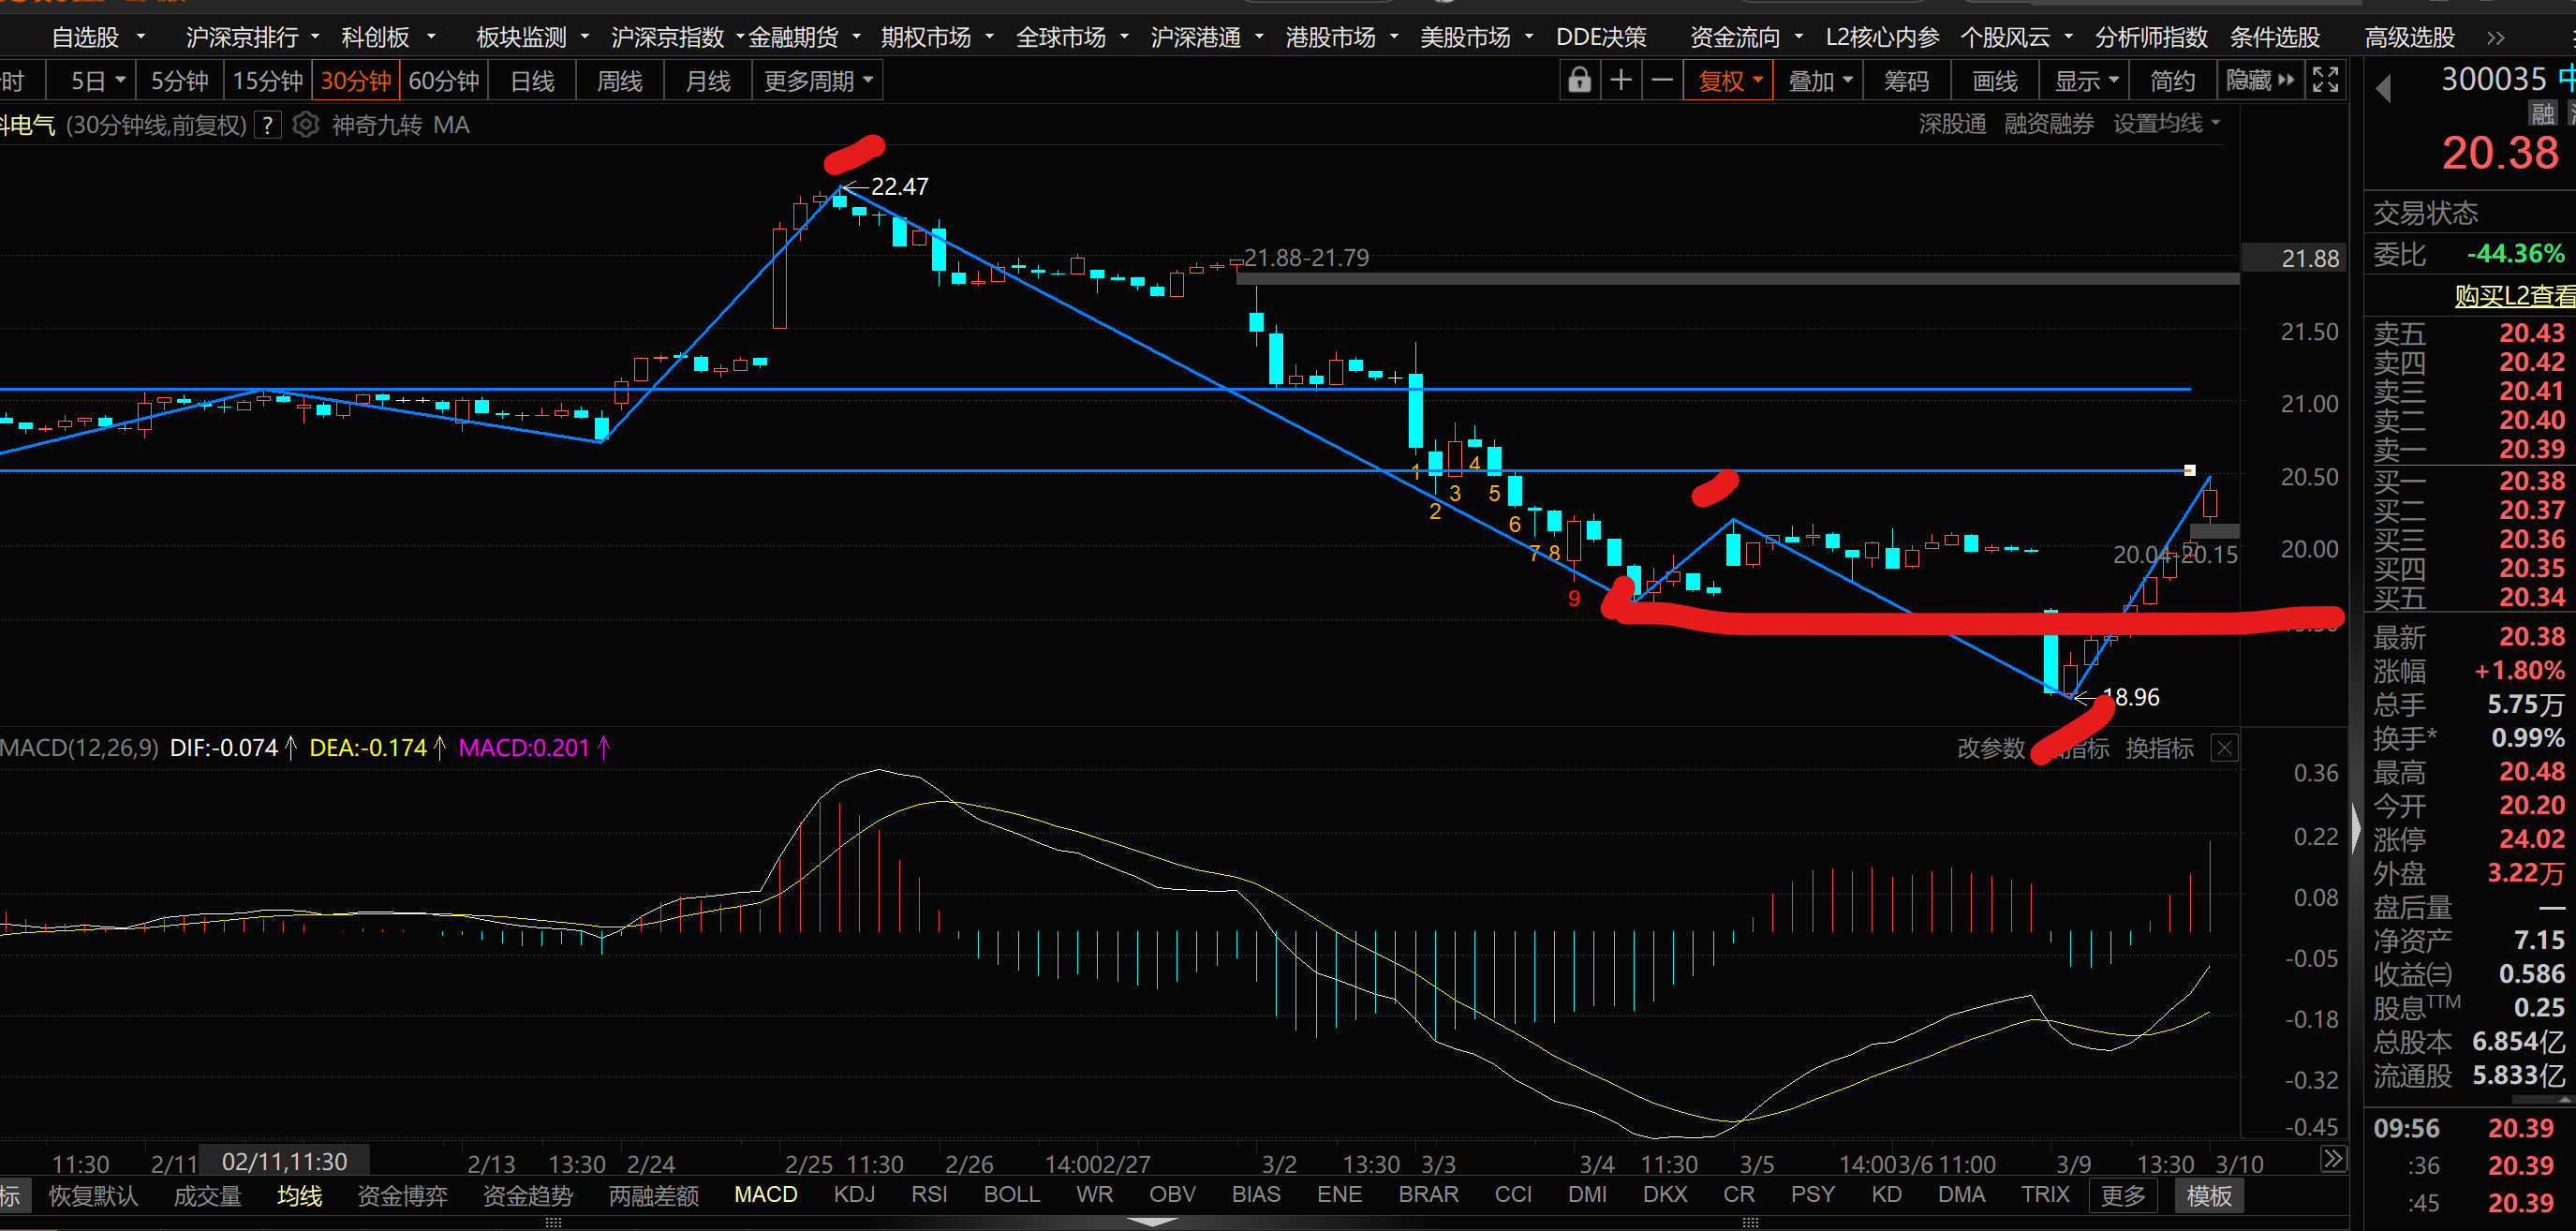Switch to the 60分钟 period

click(444, 80)
